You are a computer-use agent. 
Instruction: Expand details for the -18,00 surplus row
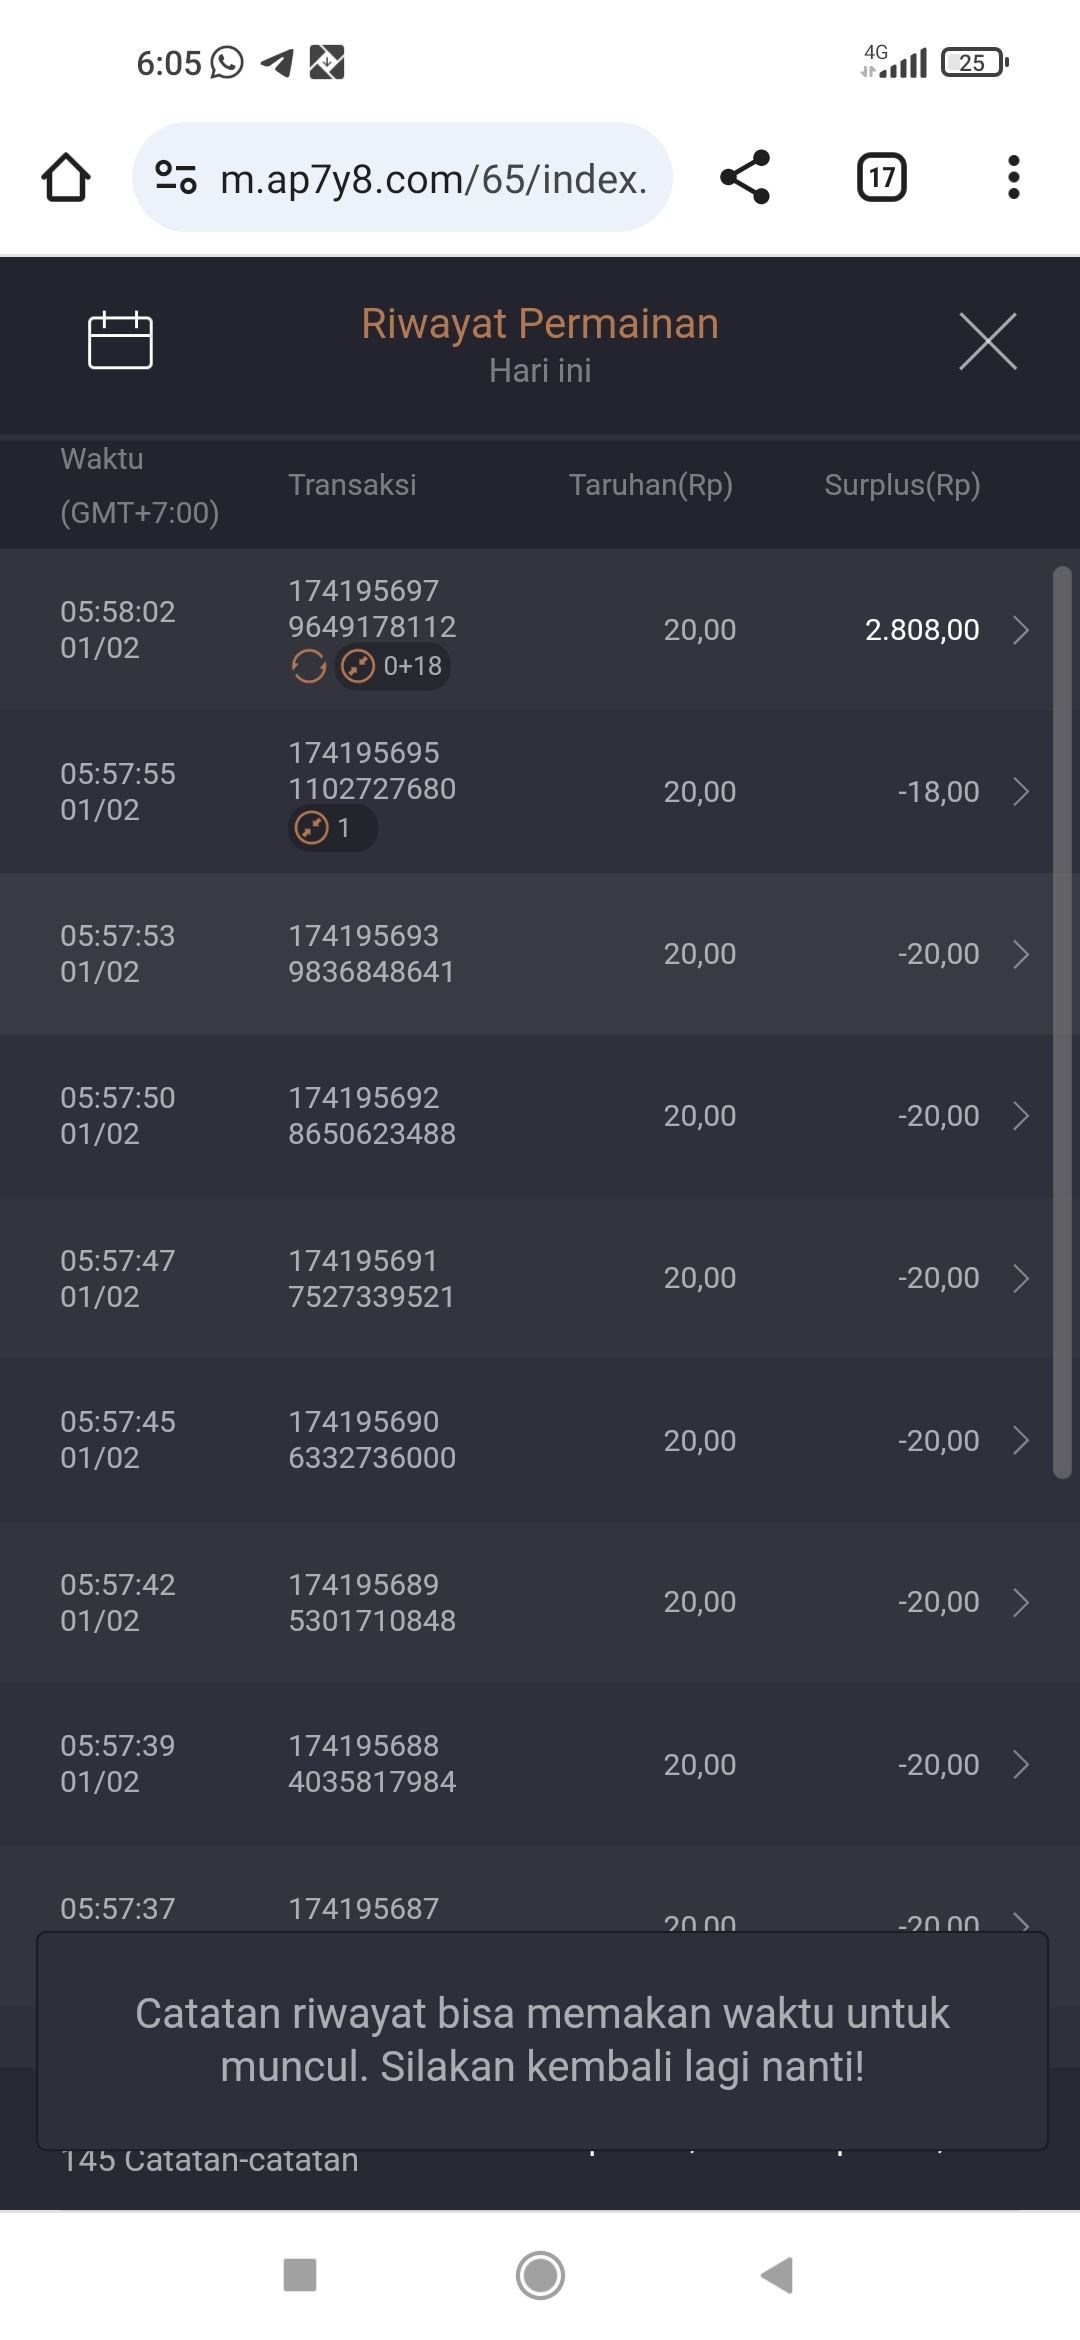[1020, 792]
